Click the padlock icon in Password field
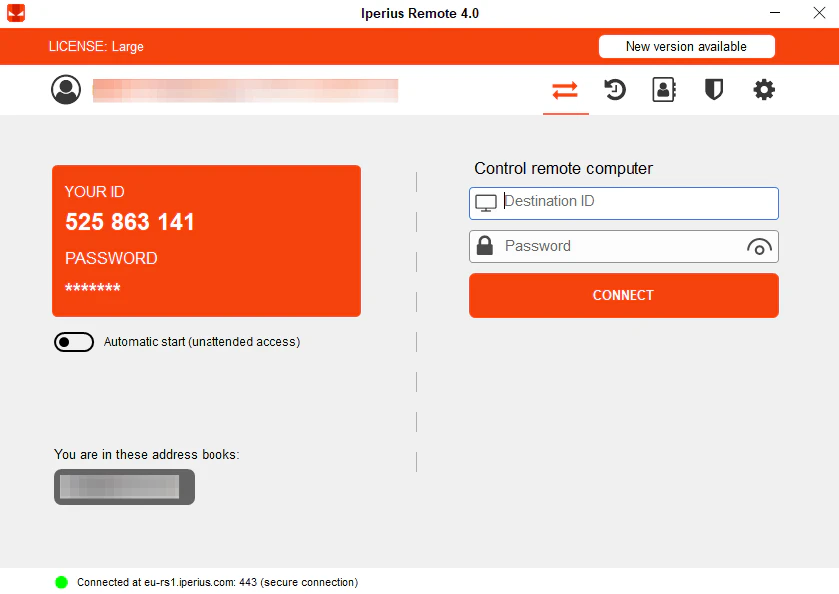 pyautogui.click(x=485, y=246)
